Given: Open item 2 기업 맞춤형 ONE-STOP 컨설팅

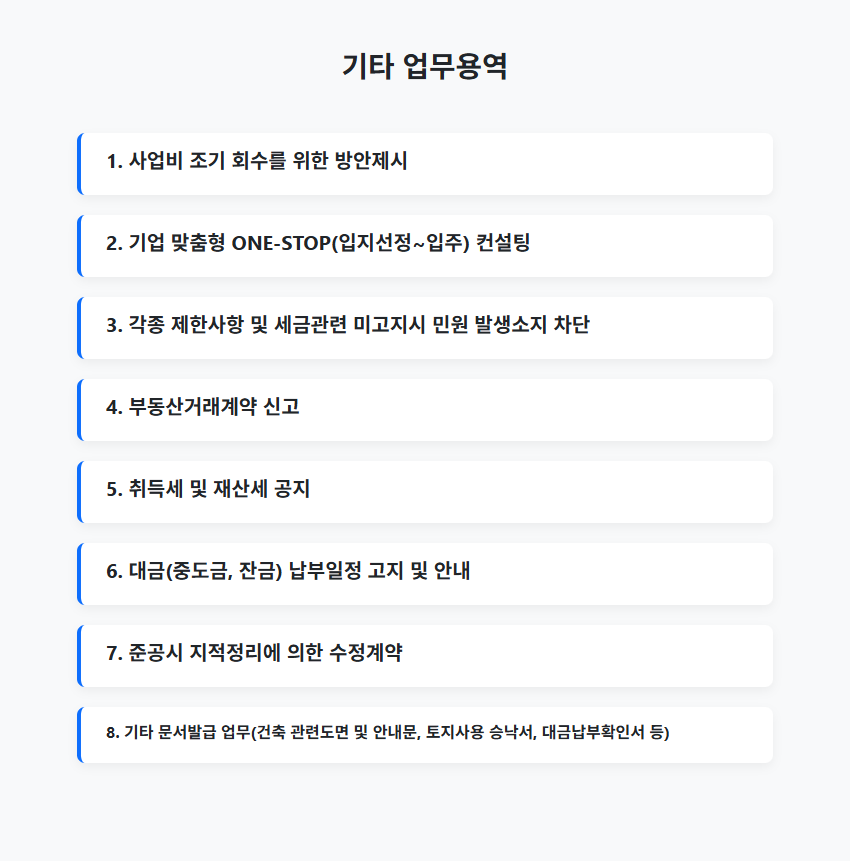Looking at the screenshot, I should click(425, 246).
